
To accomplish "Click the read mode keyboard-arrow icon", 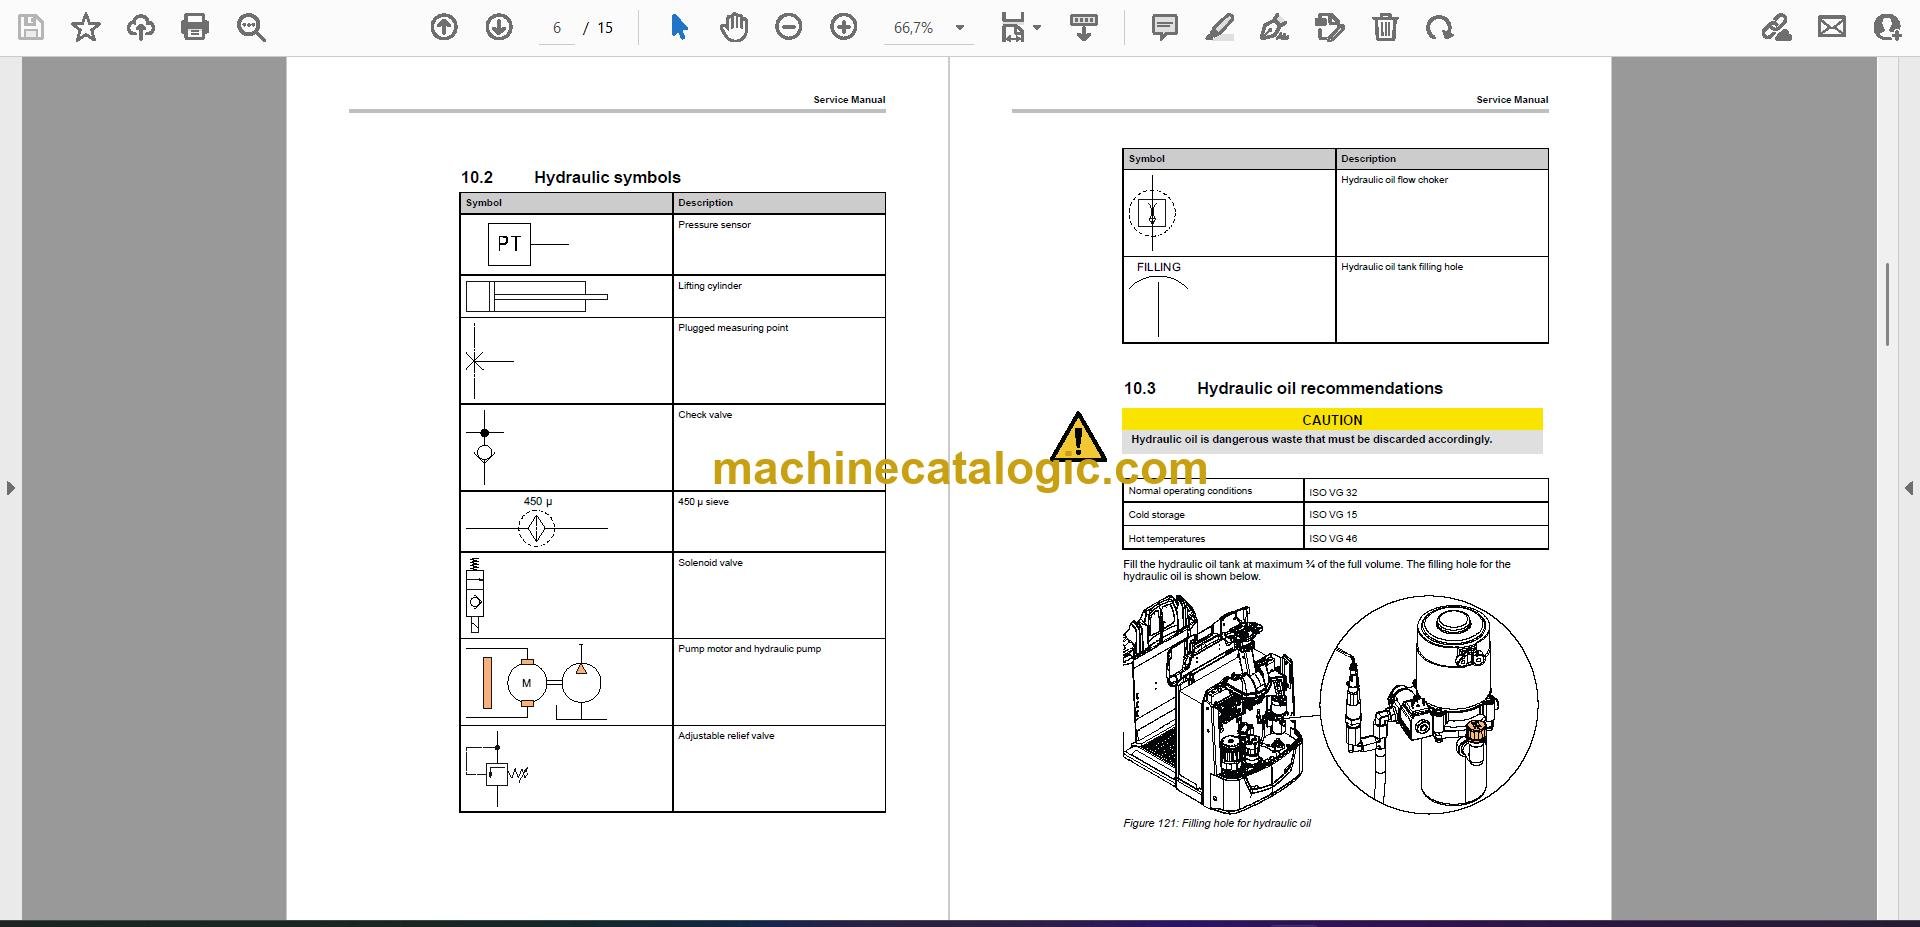I will (x=1084, y=27).
